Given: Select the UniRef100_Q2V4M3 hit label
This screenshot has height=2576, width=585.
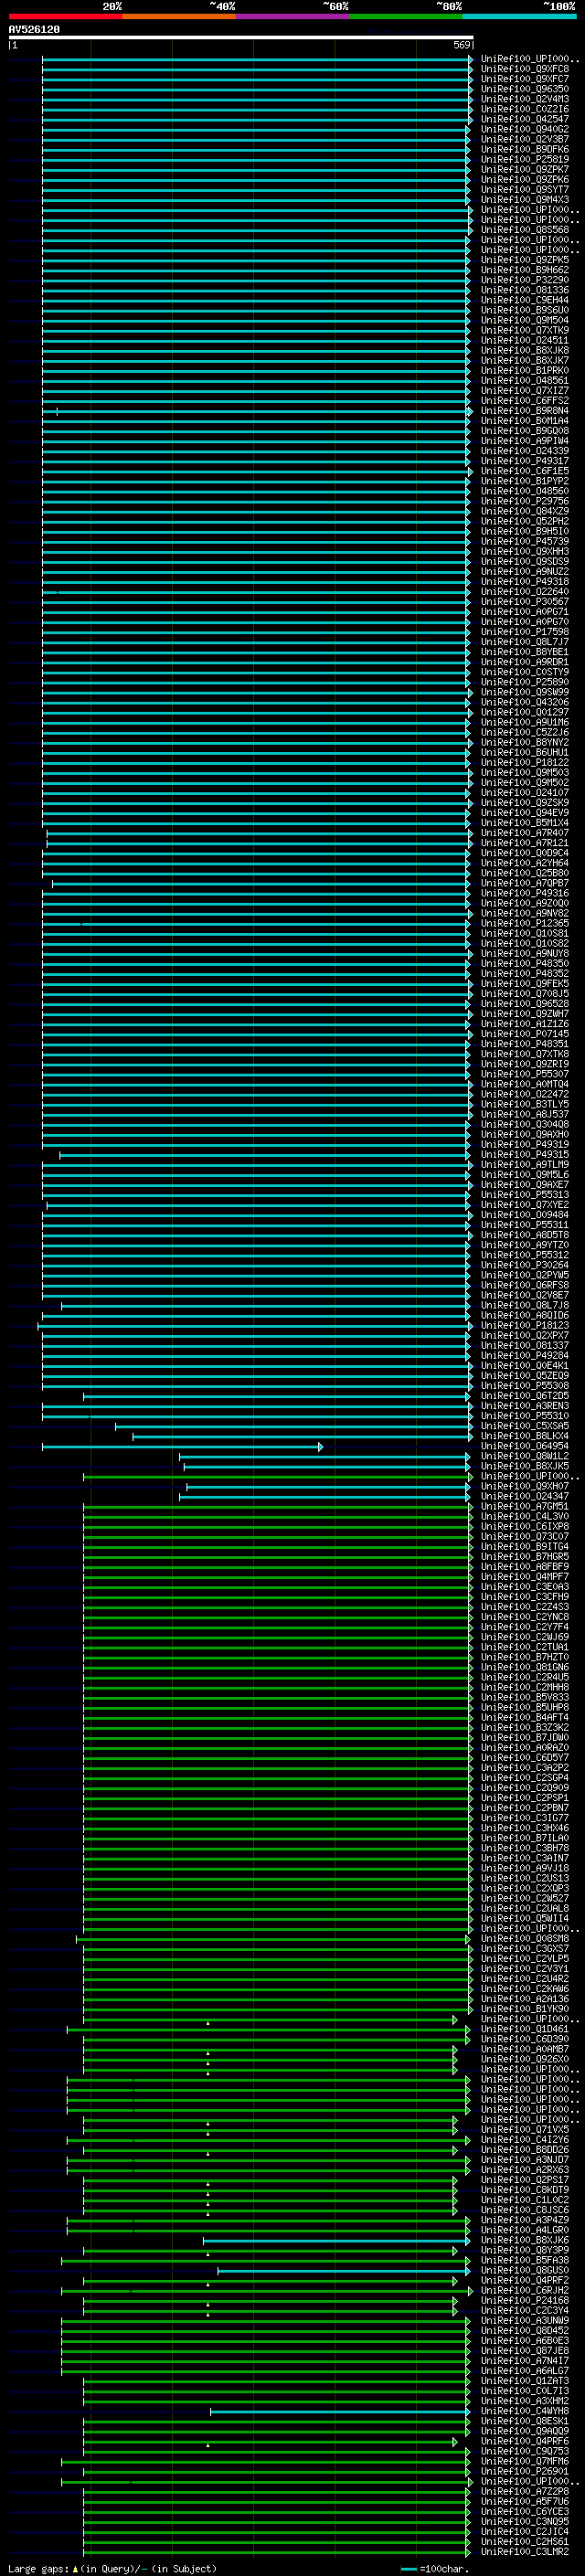Looking at the screenshot, I should tap(525, 99).
